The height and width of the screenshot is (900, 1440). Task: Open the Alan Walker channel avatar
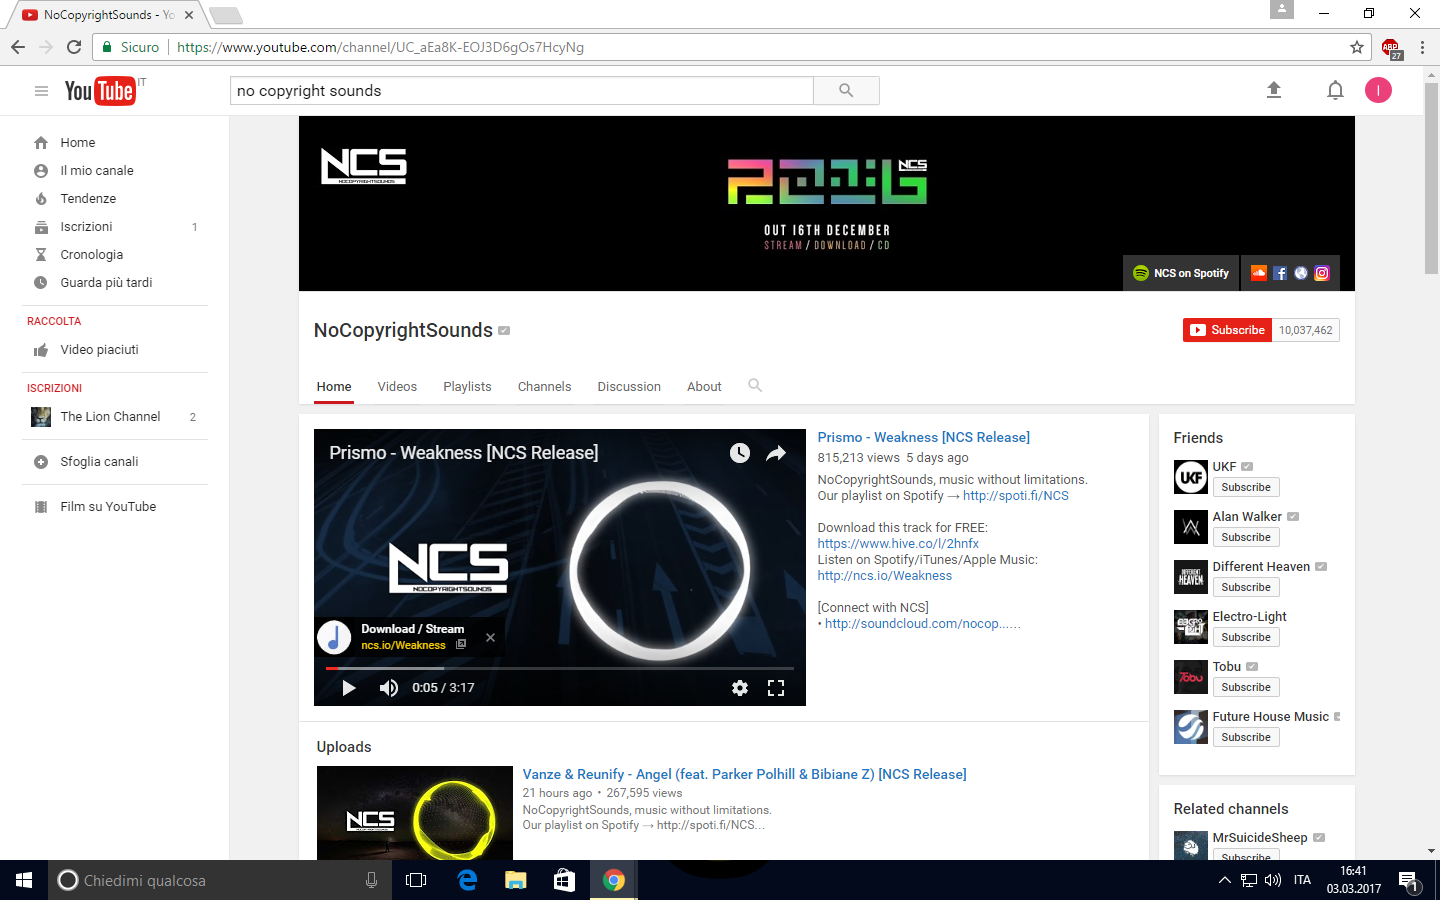[x=1191, y=527]
